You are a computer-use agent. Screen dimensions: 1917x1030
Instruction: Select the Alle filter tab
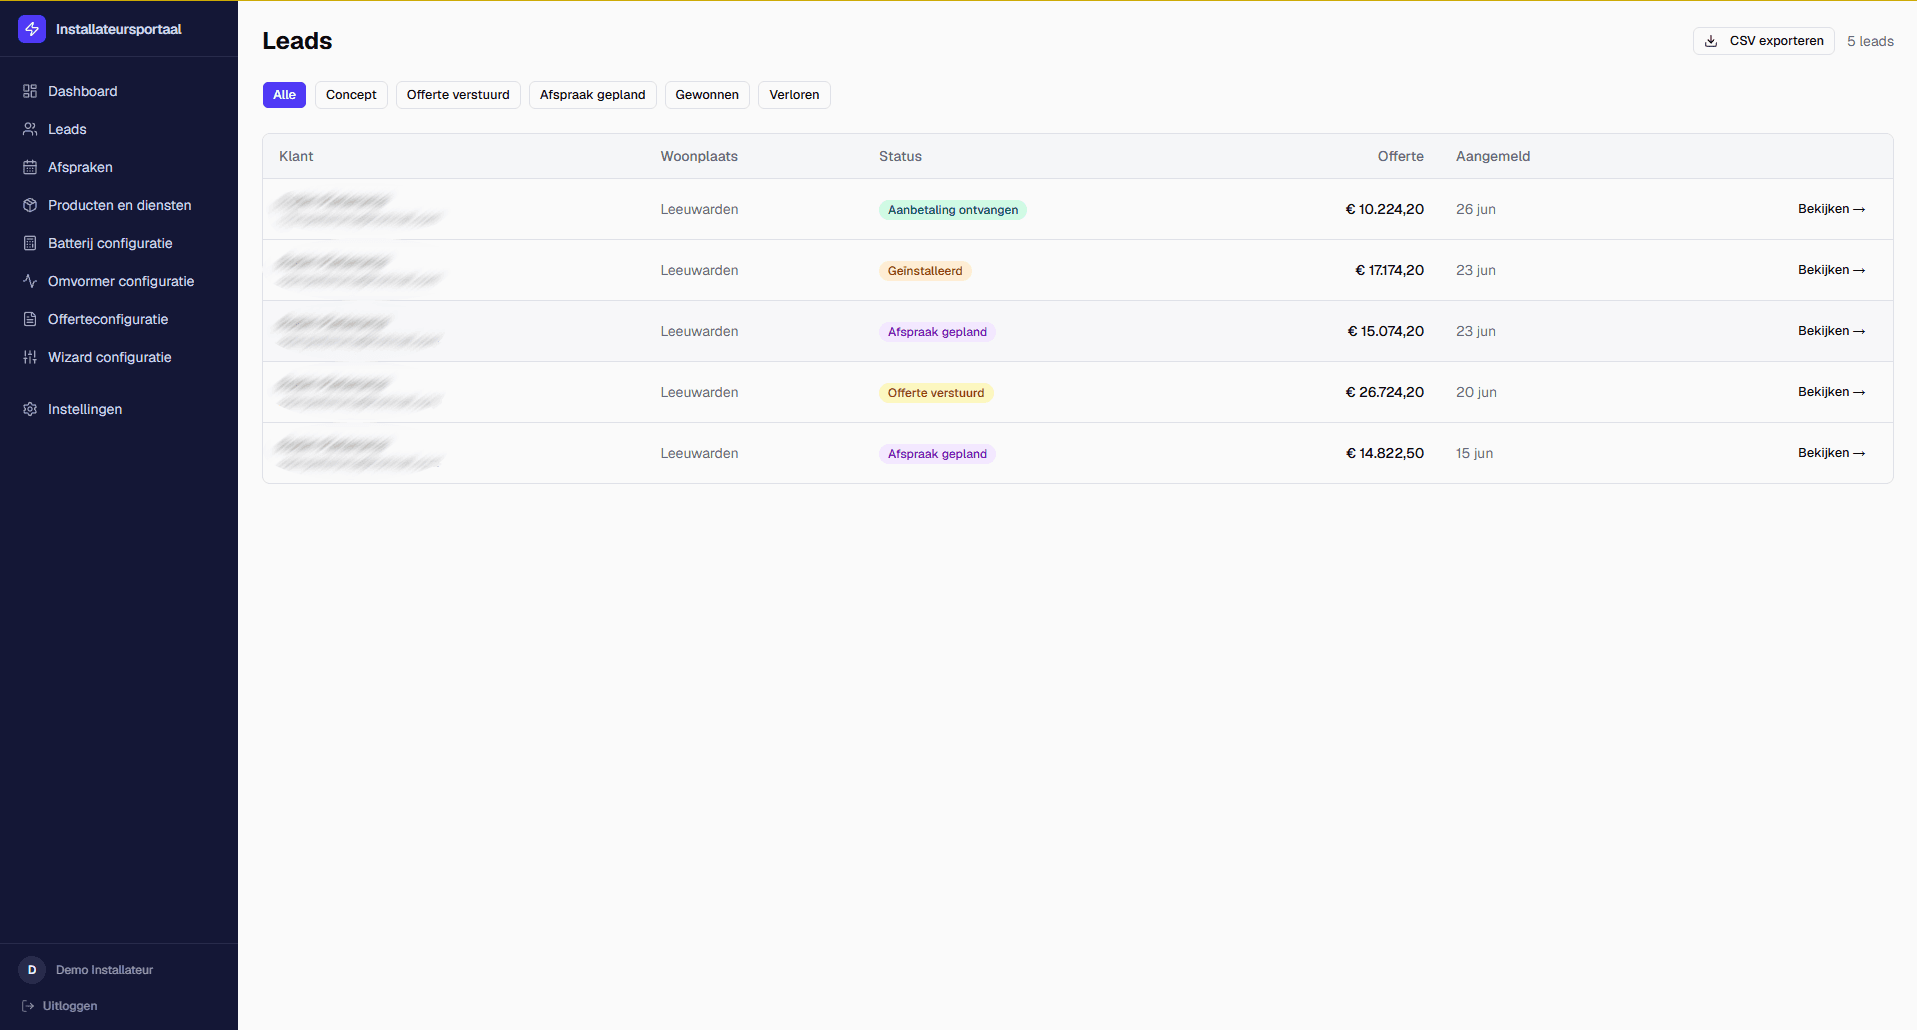284,95
